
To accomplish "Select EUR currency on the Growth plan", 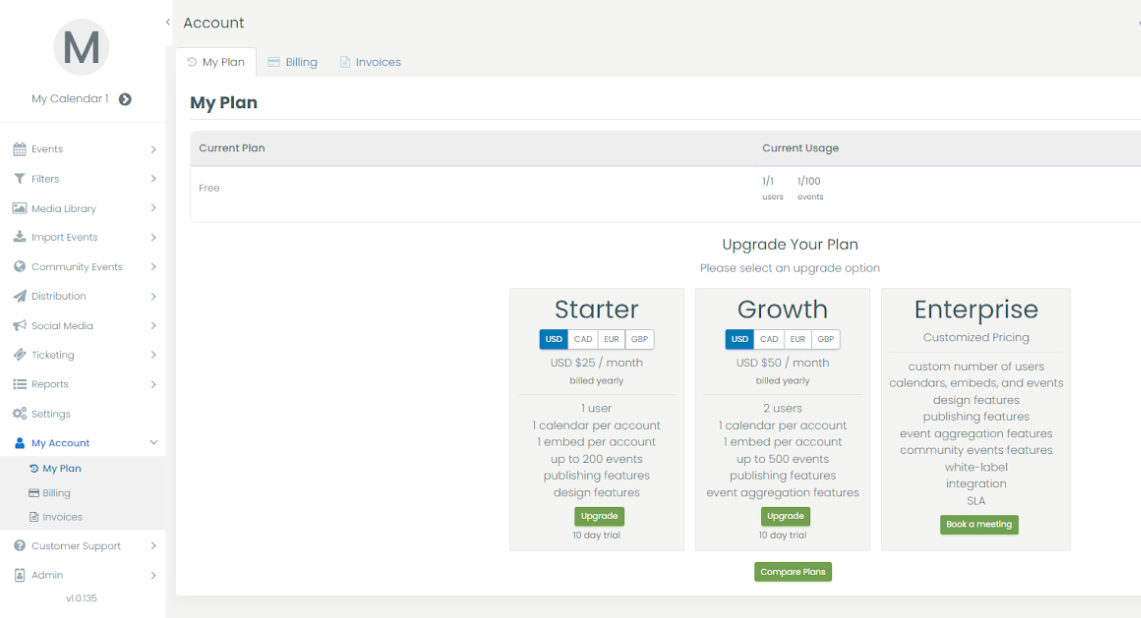I will click(x=798, y=339).
